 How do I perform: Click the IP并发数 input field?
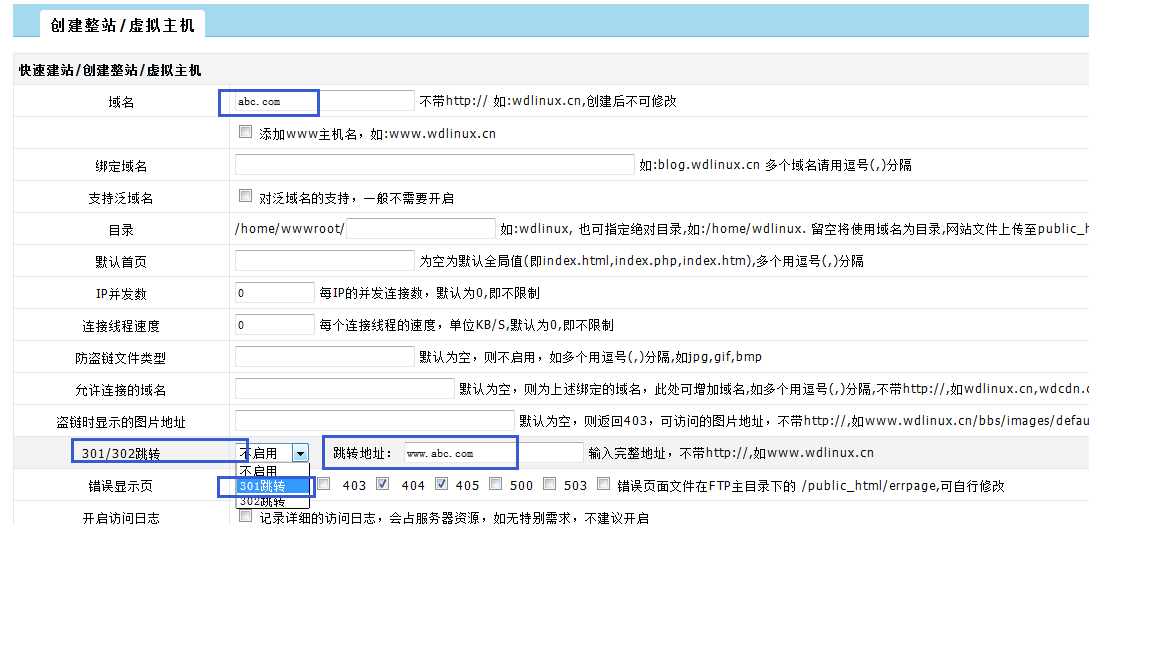point(274,293)
